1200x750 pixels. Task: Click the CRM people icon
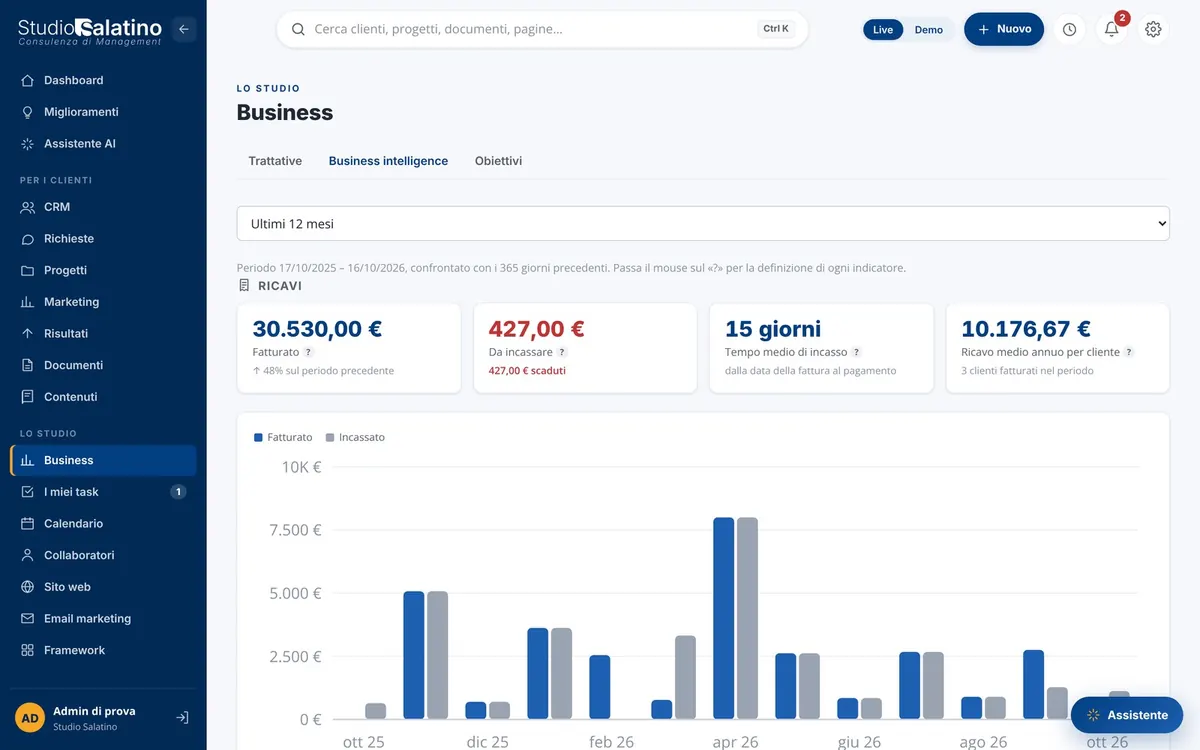[27, 207]
